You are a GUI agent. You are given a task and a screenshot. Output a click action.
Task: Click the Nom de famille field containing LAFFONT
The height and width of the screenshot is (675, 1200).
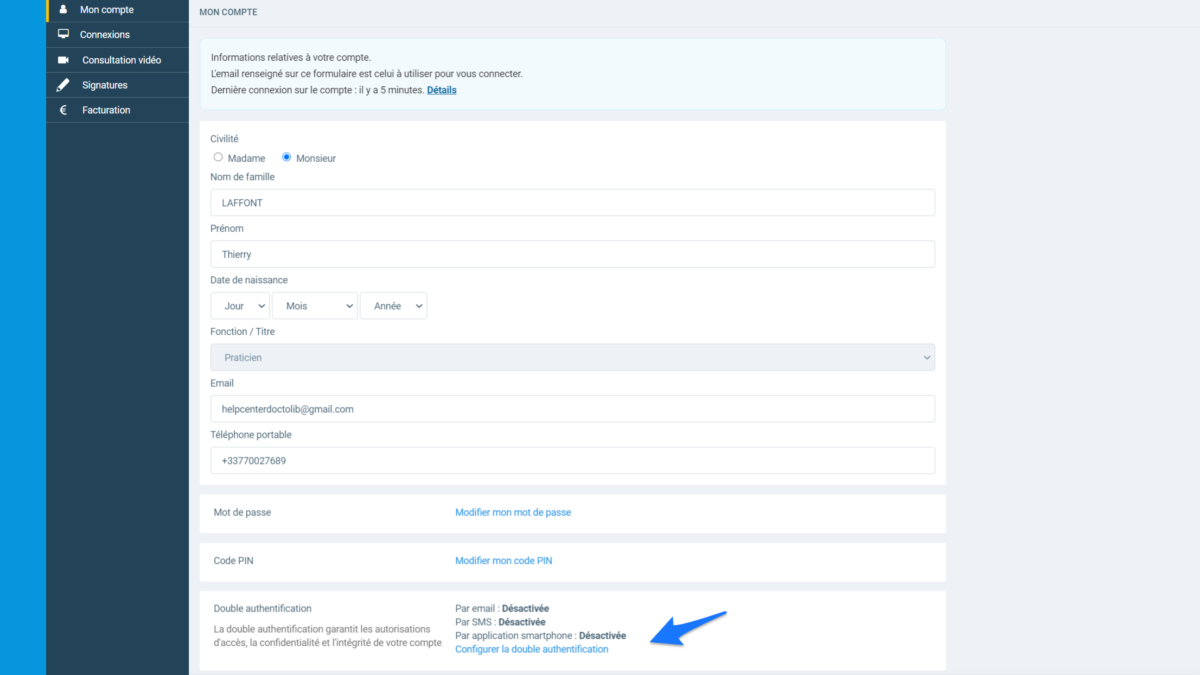pos(572,203)
